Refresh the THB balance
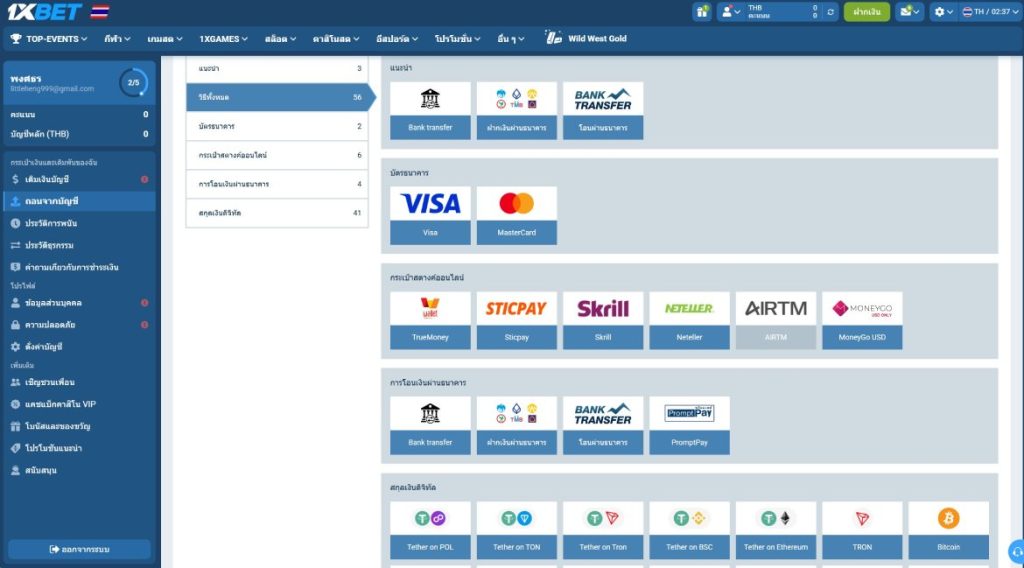The height and width of the screenshot is (568, 1024). click(830, 12)
